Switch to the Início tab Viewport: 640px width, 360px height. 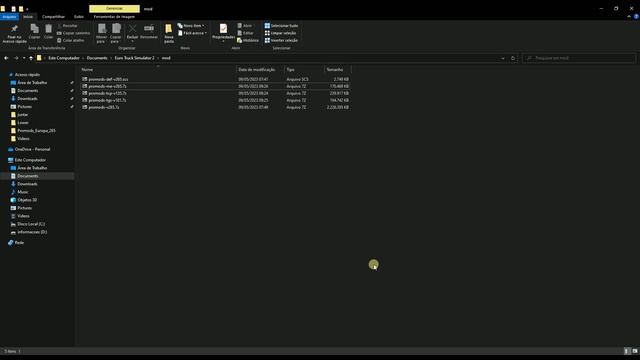coord(28,17)
